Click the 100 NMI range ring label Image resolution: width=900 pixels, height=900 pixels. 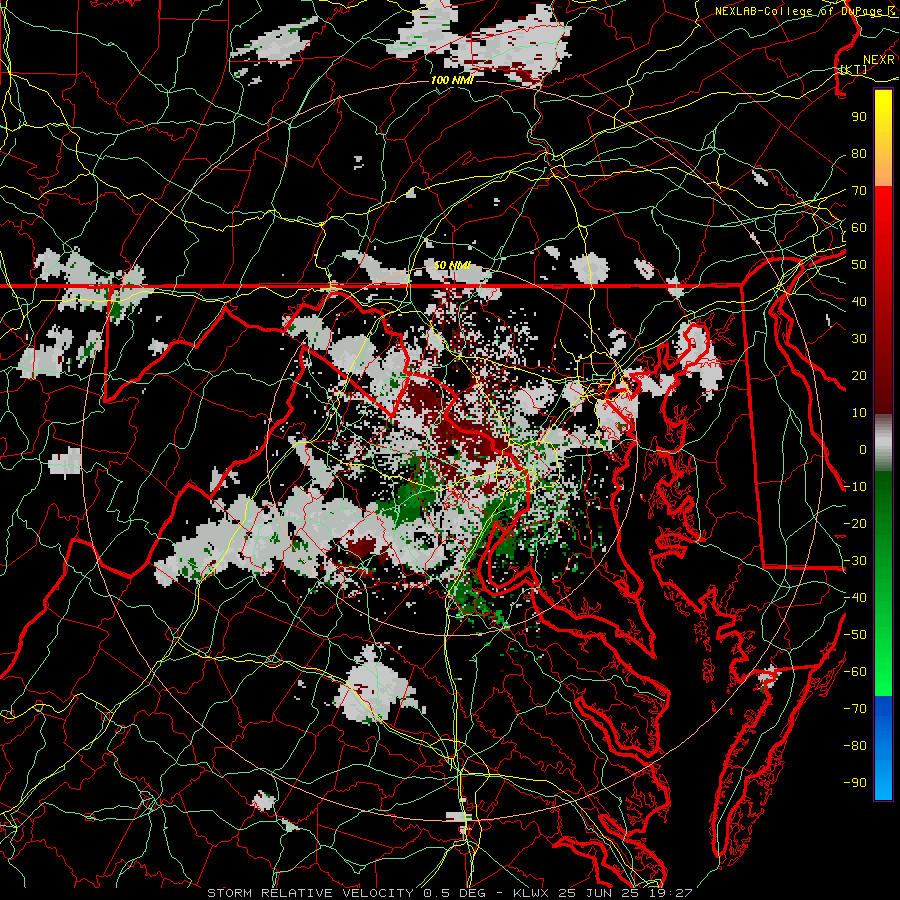click(x=452, y=80)
